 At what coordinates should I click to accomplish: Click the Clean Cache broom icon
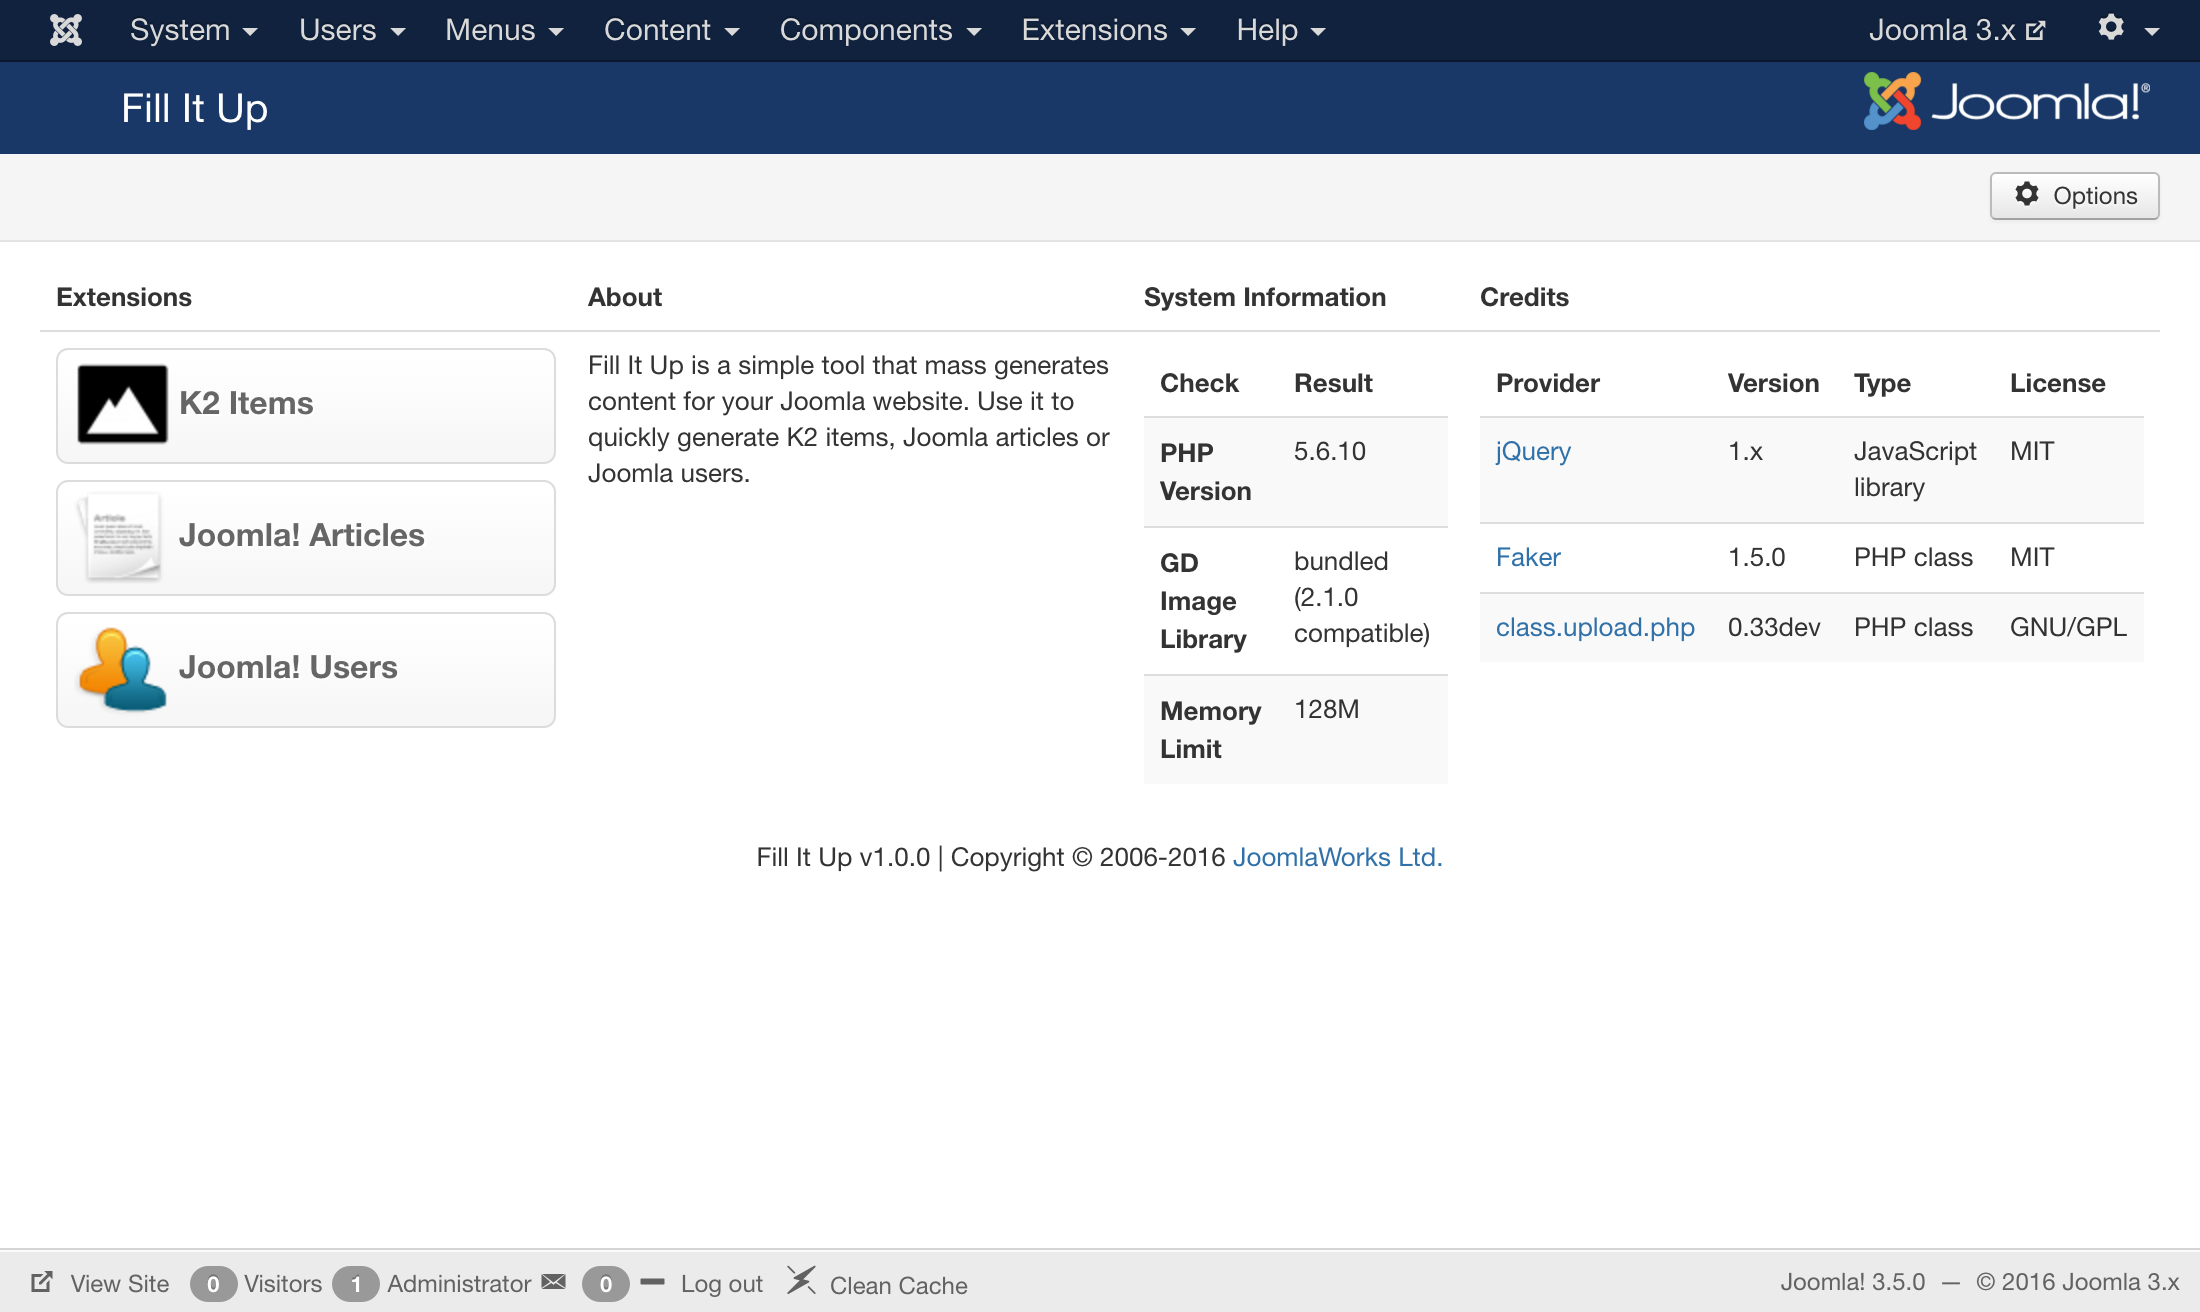click(x=801, y=1280)
